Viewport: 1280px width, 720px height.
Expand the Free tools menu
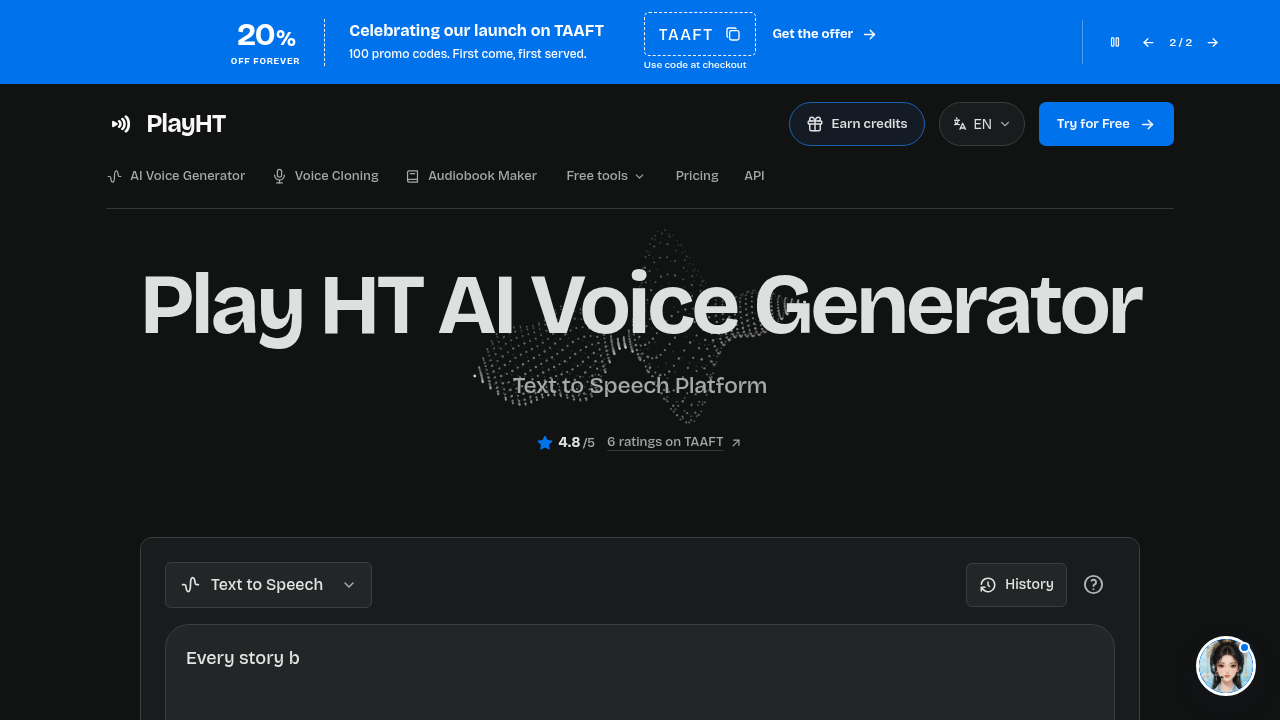click(x=605, y=176)
